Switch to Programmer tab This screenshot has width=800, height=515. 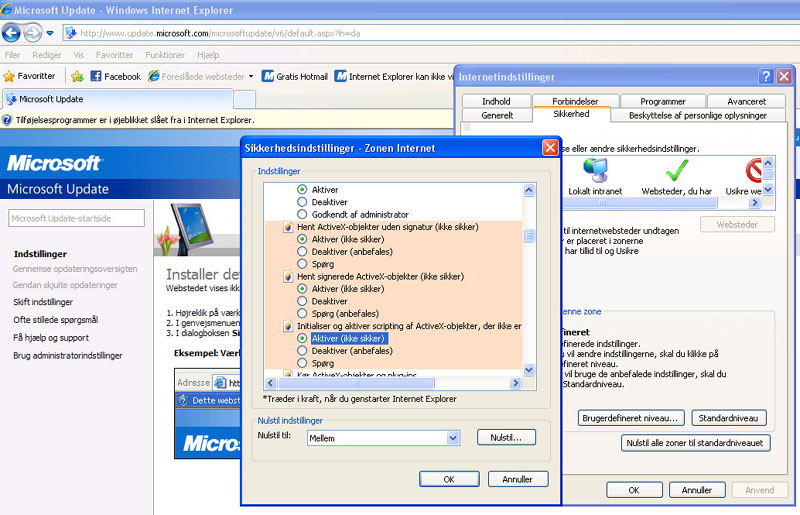[663, 101]
